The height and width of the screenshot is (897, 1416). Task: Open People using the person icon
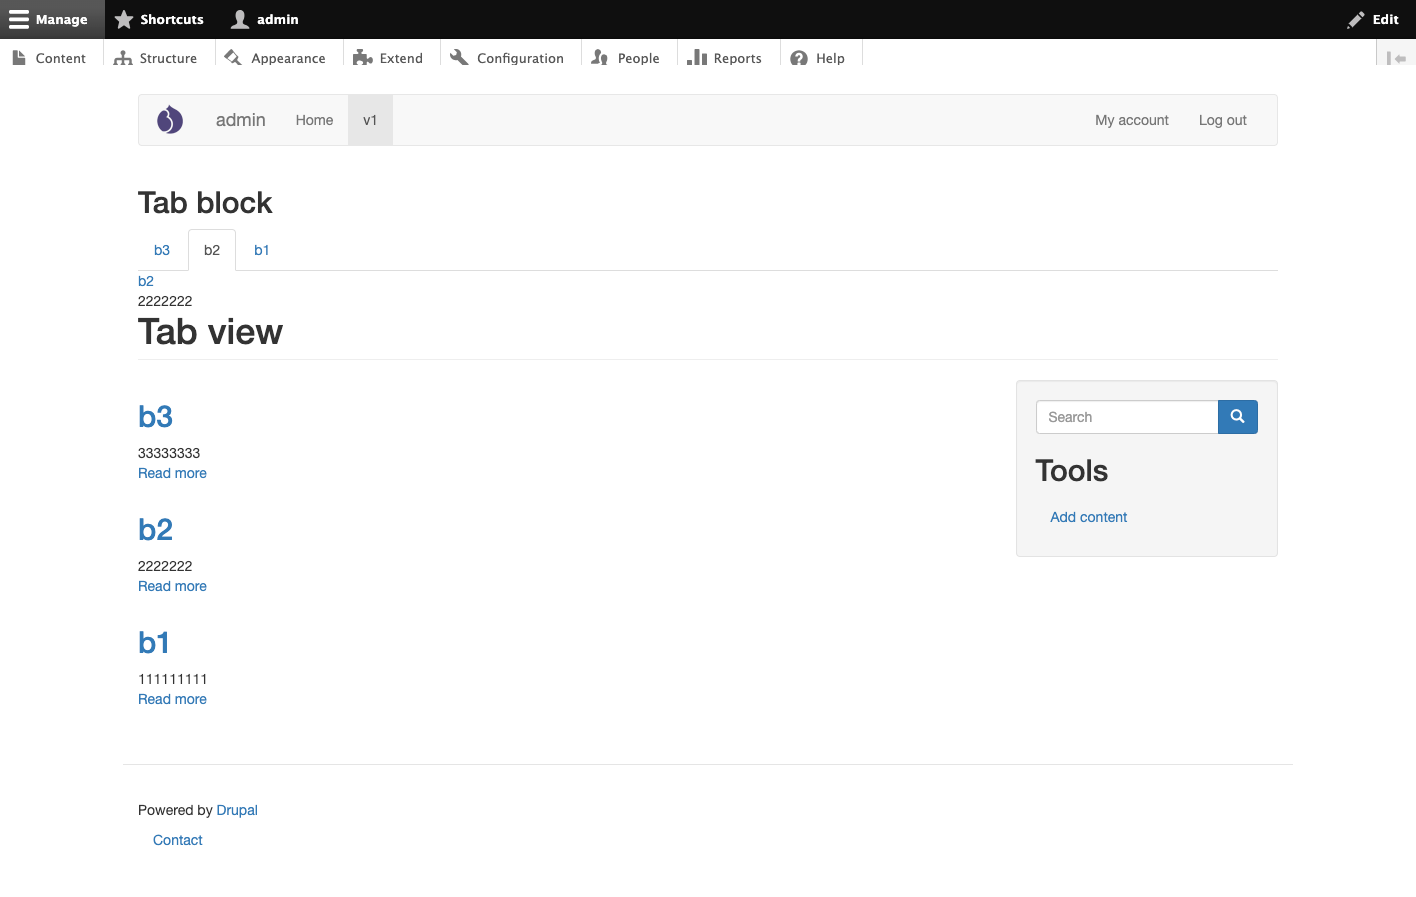pos(599,58)
